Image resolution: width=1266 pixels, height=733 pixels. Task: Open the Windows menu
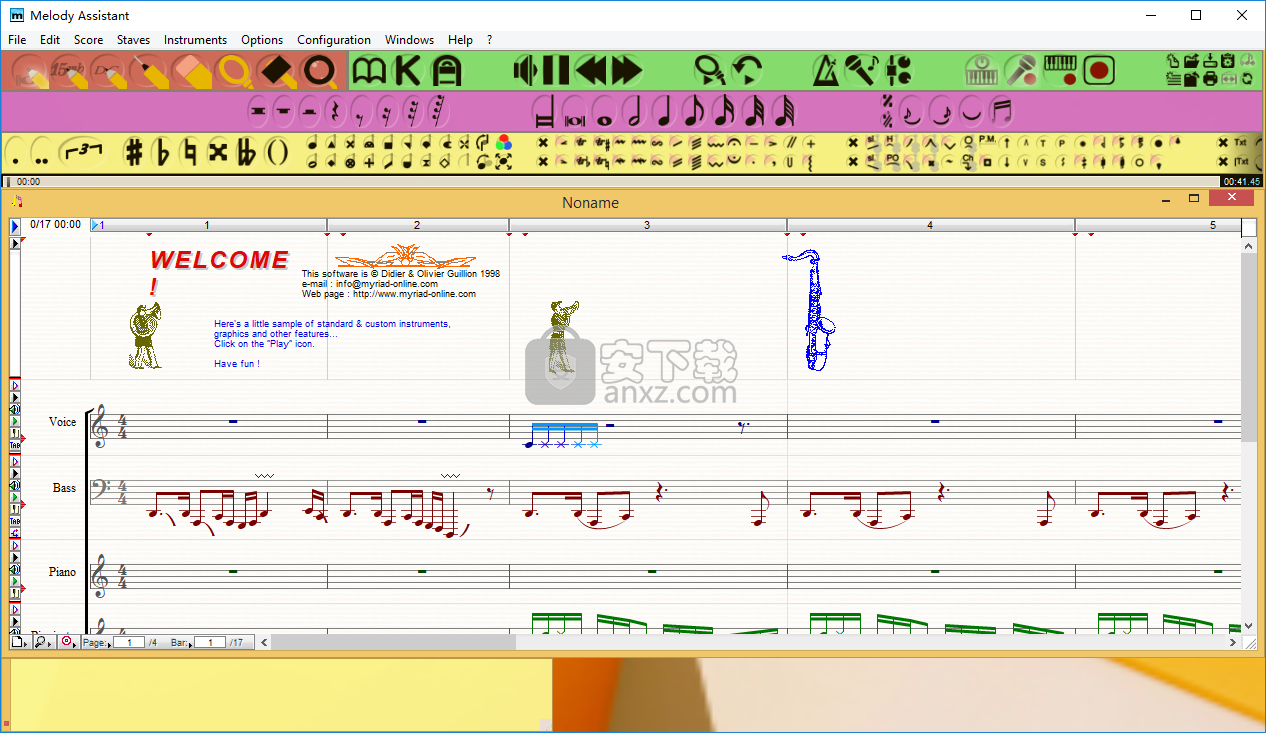coord(409,40)
